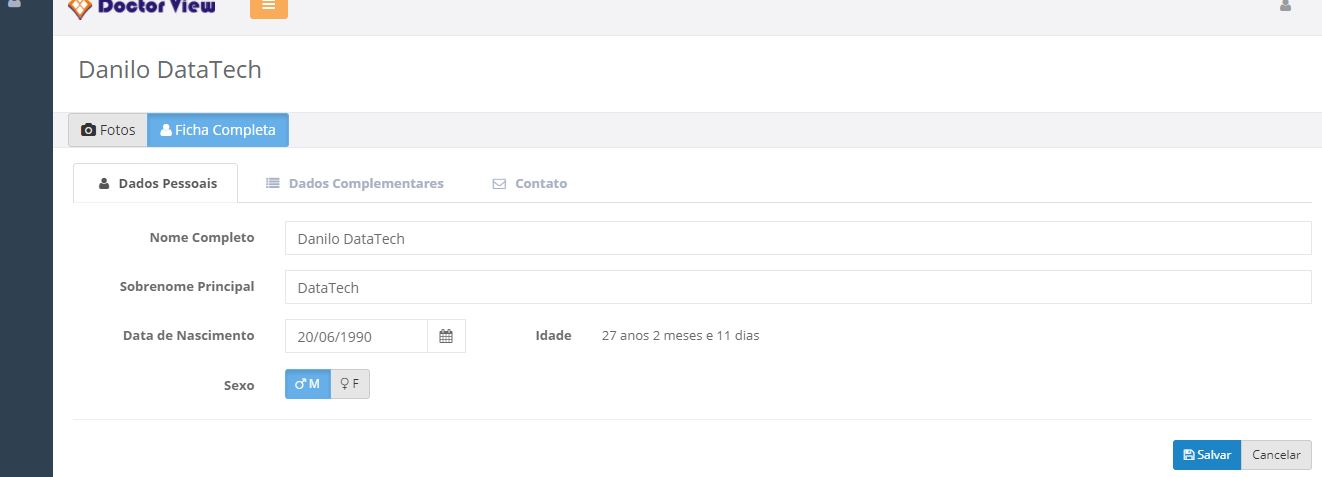This screenshot has height=477, width=1322.
Task: Select female (F) as Sexo
Action: pos(350,384)
